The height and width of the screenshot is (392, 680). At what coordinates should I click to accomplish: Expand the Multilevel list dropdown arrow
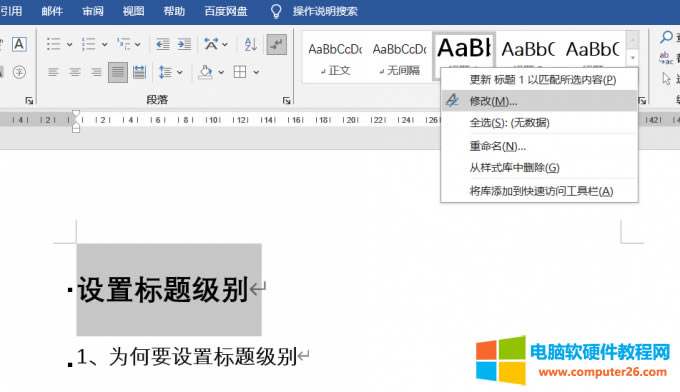pos(137,44)
